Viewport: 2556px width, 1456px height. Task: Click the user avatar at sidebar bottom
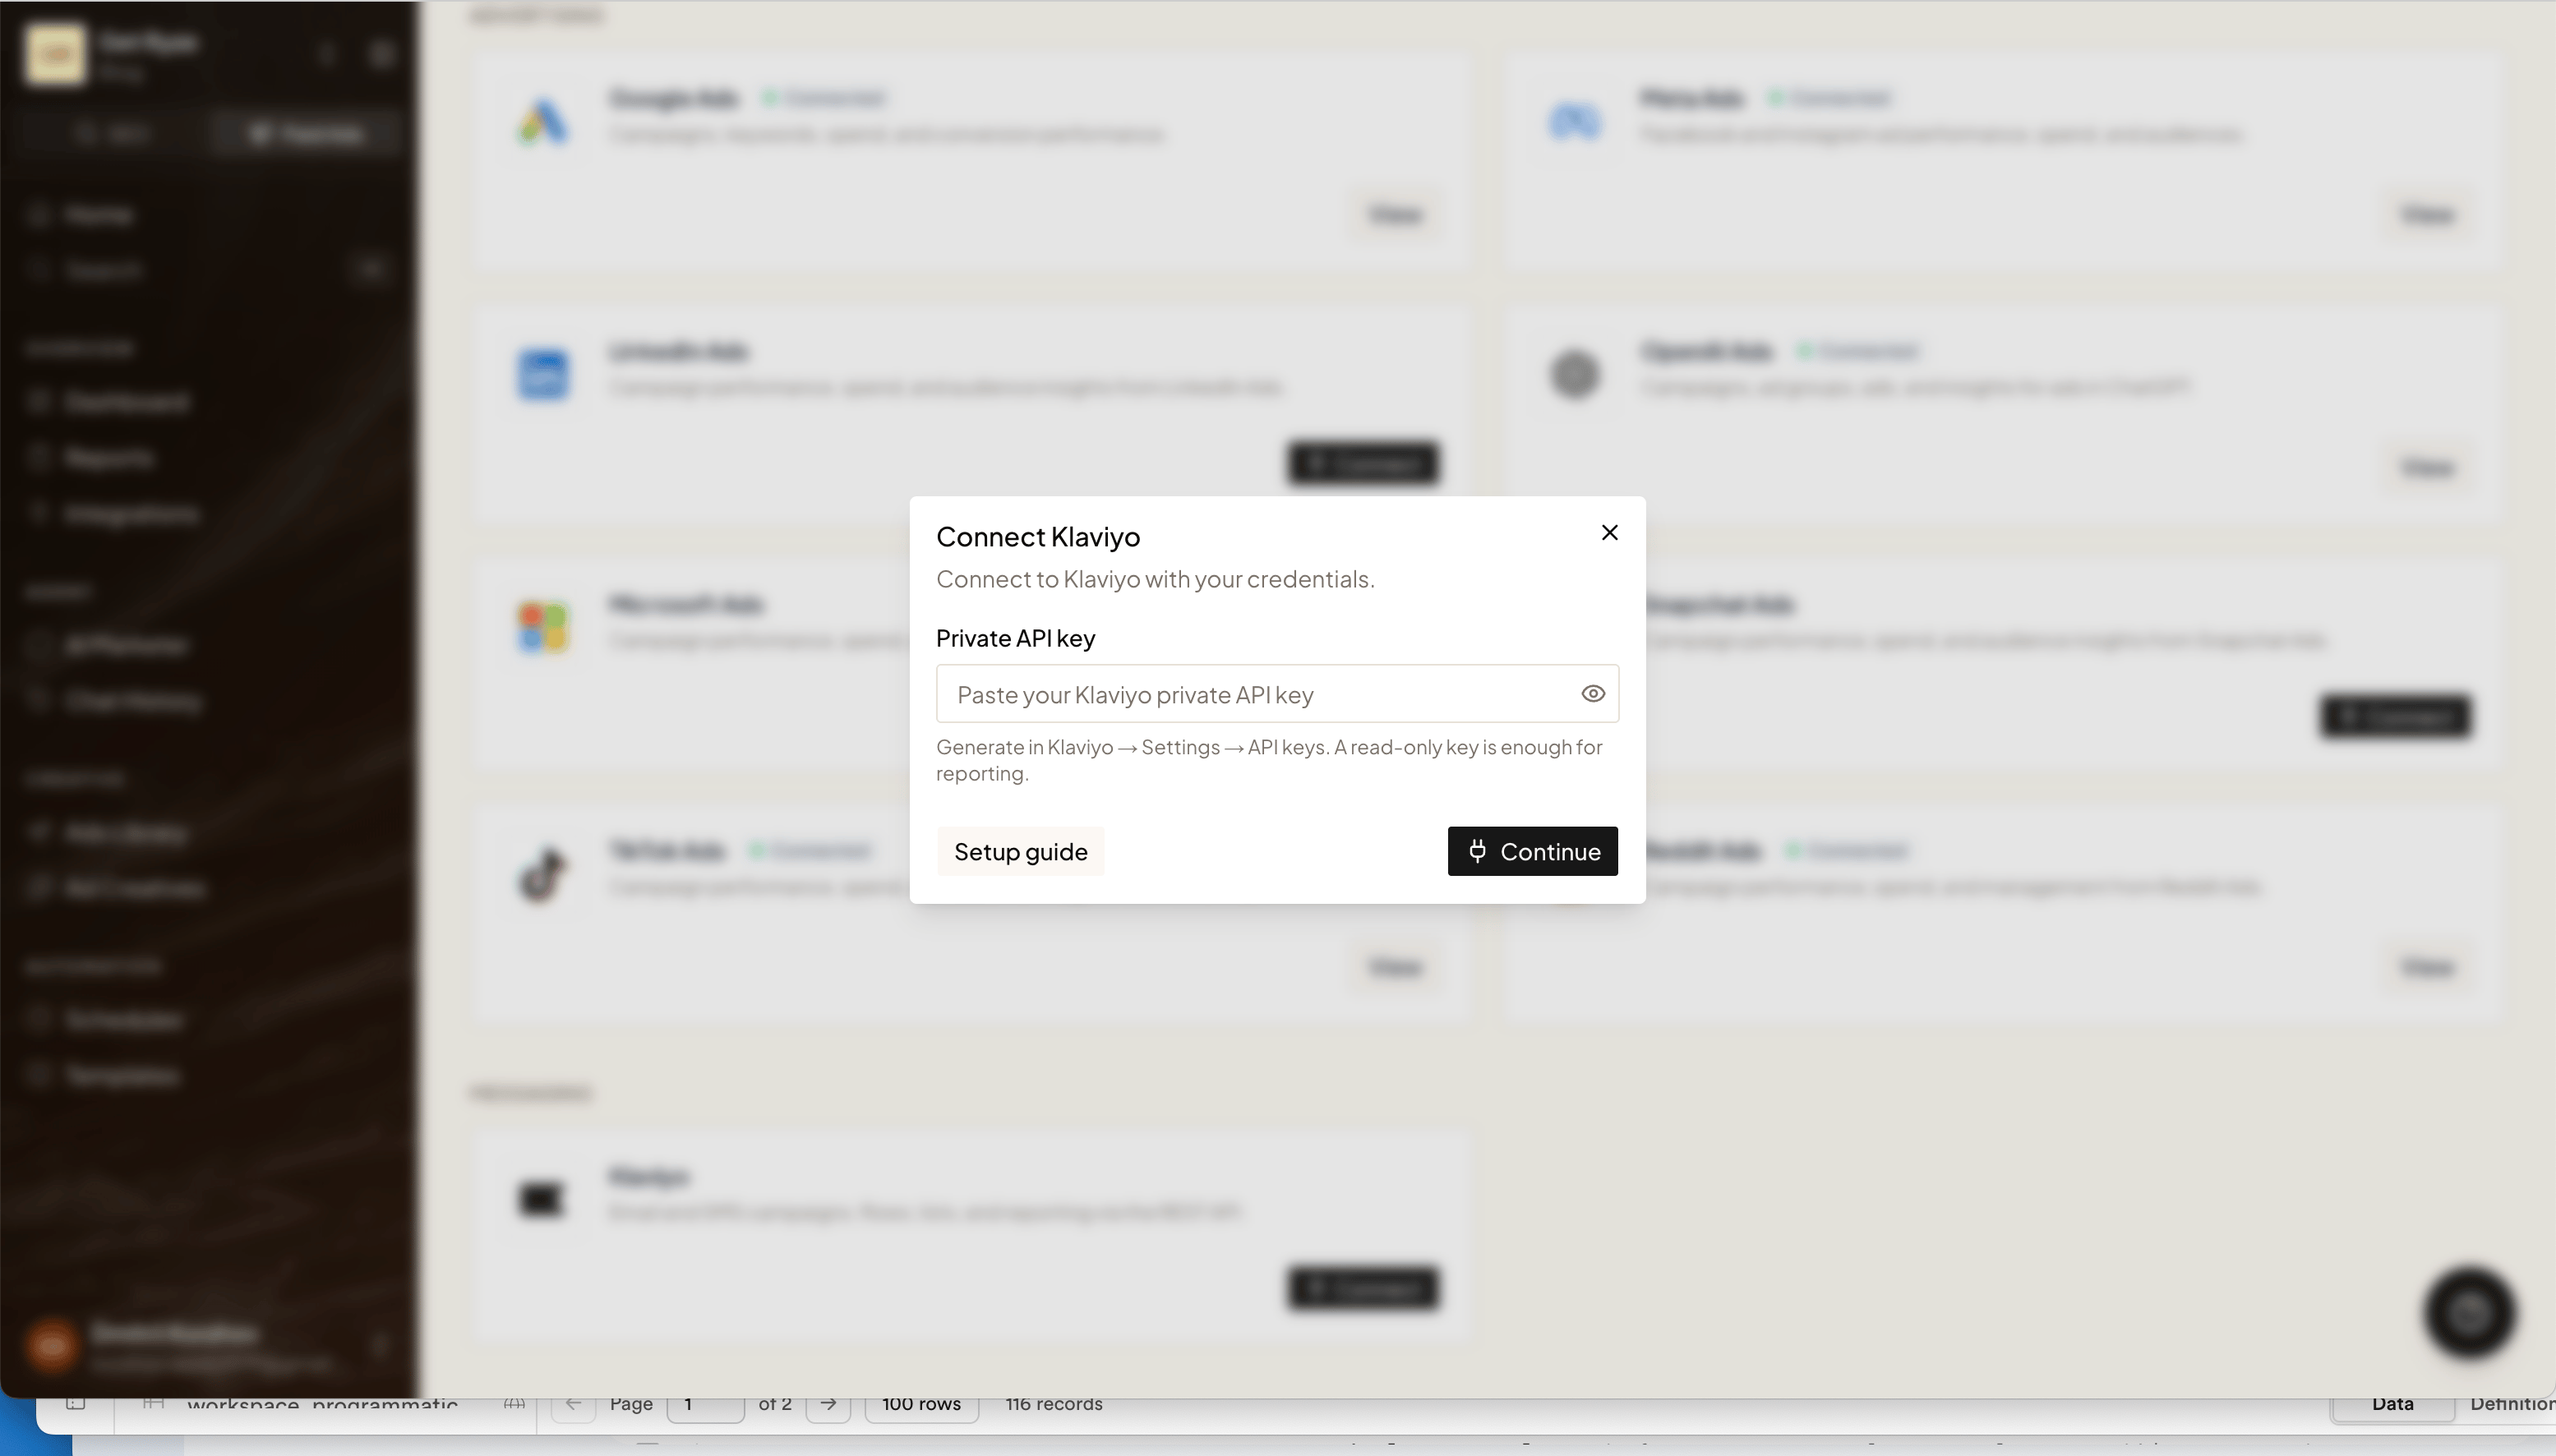pos(52,1345)
